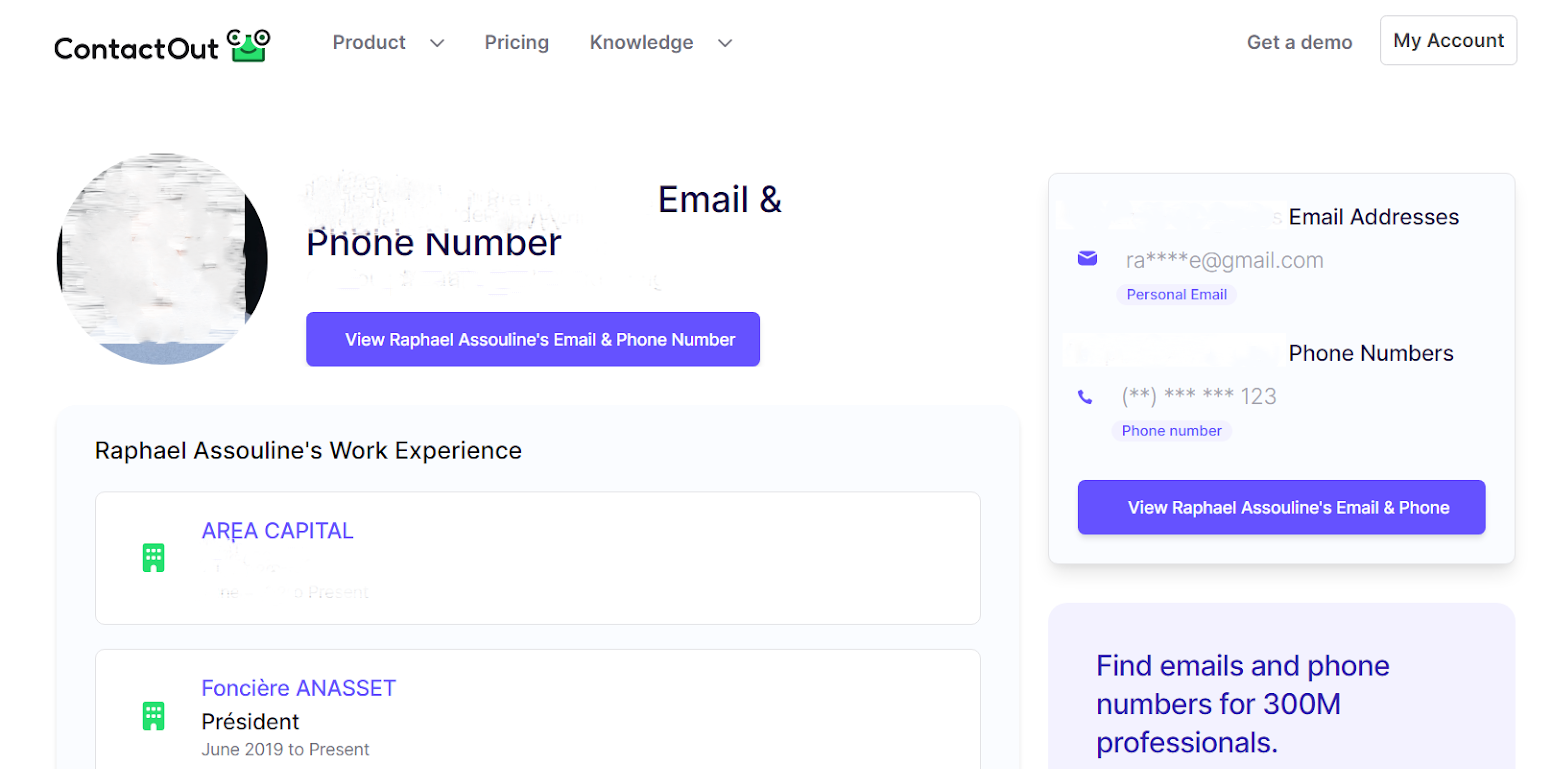Click the green building icon beside Foncière ANASSET
The width and height of the screenshot is (1542, 769).
[153, 716]
